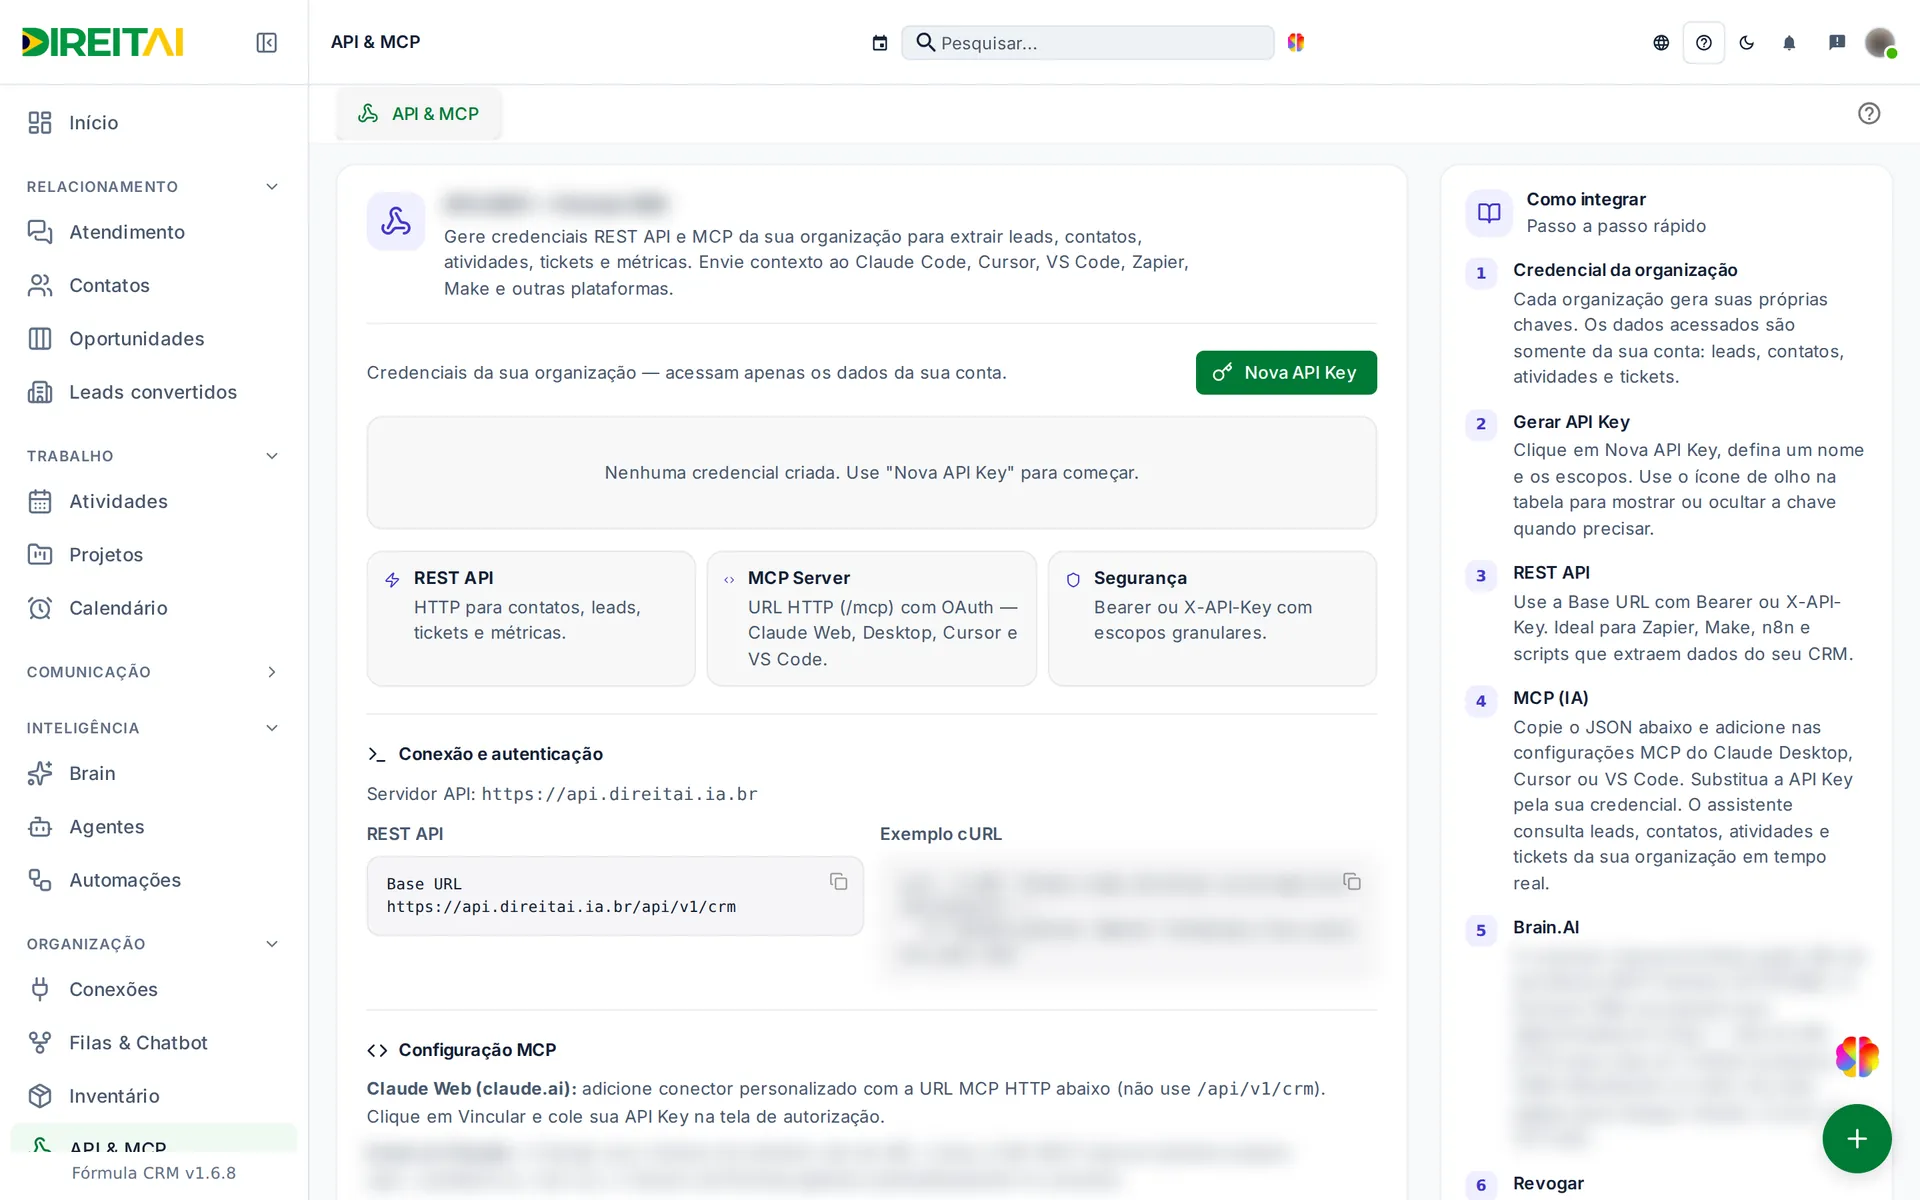Select the API & MCP tab
The width and height of the screenshot is (1920, 1200).
pyautogui.click(x=419, y=114)
